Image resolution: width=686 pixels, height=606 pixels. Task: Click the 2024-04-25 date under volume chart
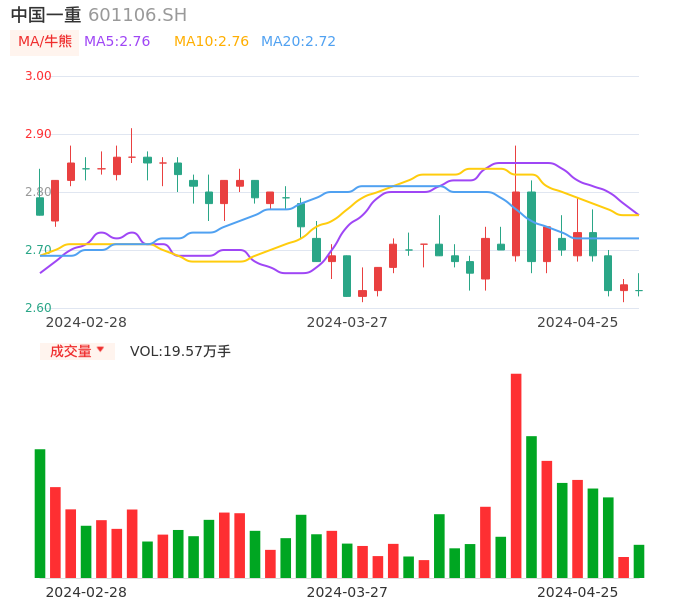577,592
